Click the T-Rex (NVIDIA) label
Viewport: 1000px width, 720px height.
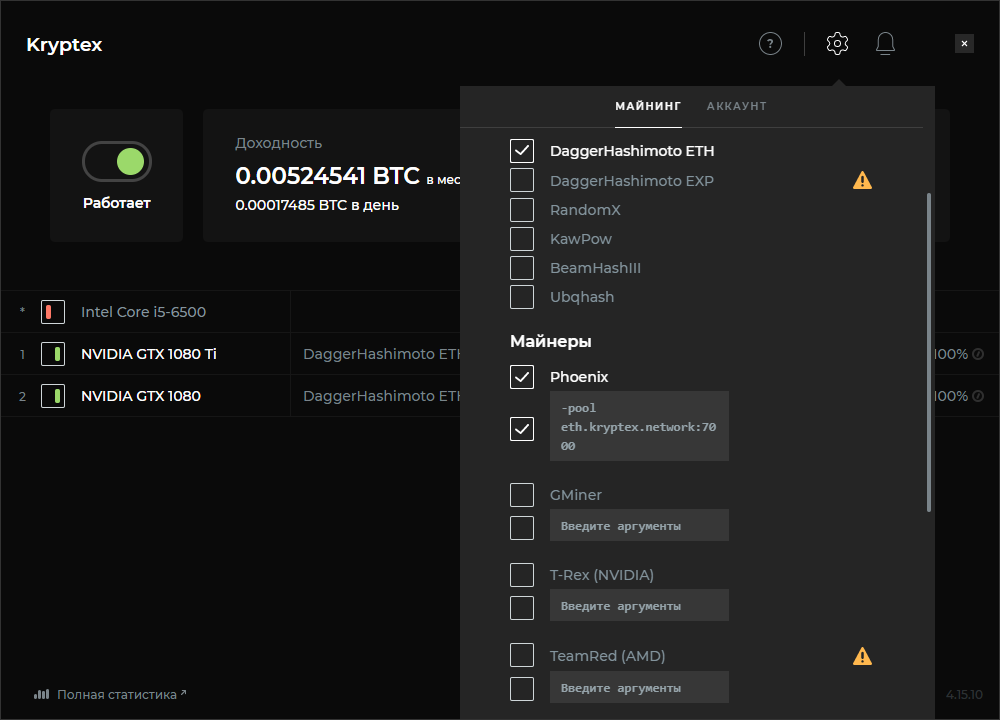coord(602,575)
